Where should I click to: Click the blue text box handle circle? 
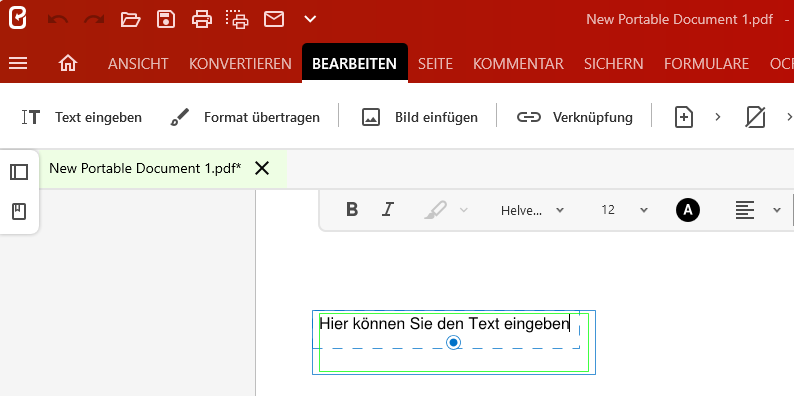tap(454, 343)
